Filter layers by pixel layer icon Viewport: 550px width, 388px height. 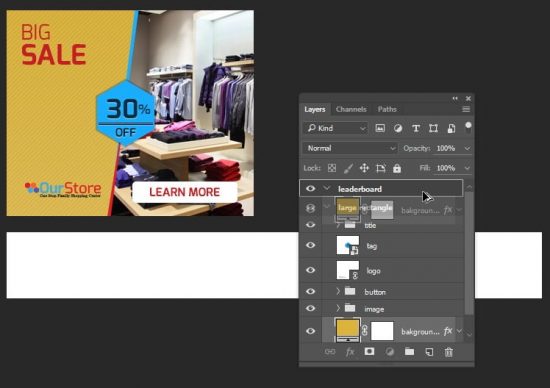coord(380,128)
